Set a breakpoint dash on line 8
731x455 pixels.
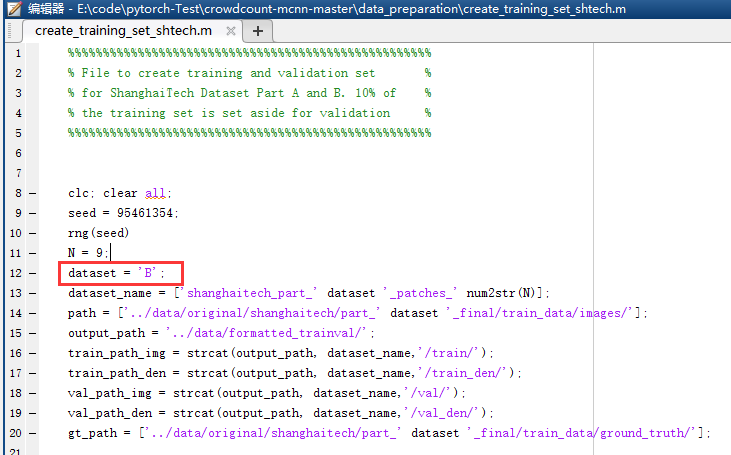click(33, 193)
